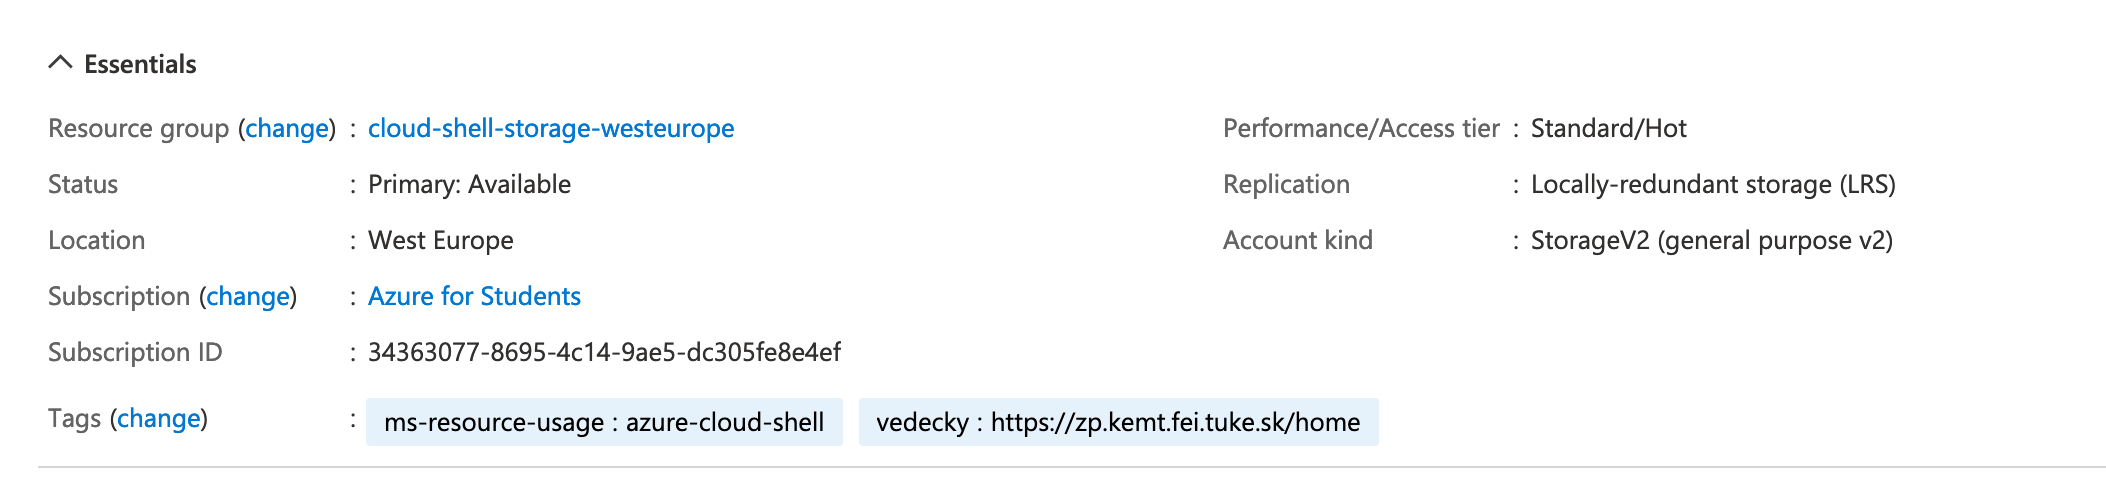The height and width of the screenshot is (478, 2106).
Task: Click the Account kind label
Action: click(1297, 241)
